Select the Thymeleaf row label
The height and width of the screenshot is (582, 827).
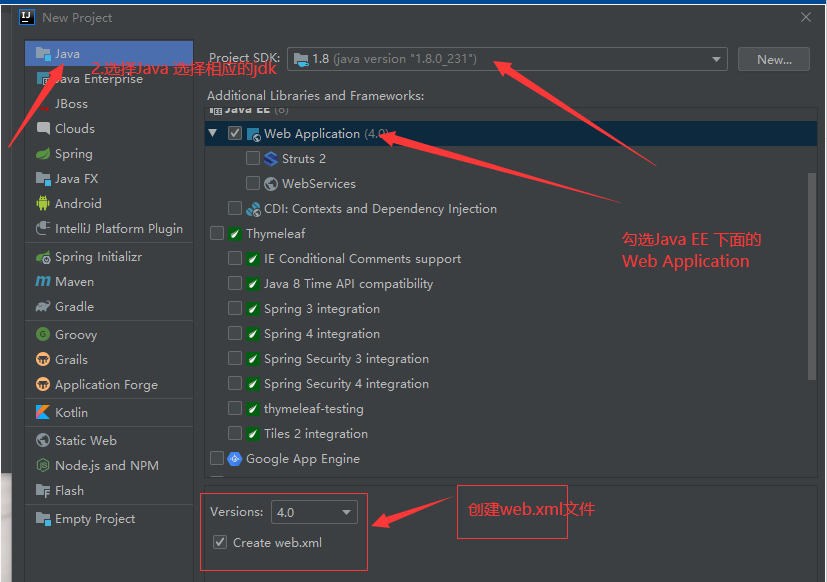coord(275,234)
